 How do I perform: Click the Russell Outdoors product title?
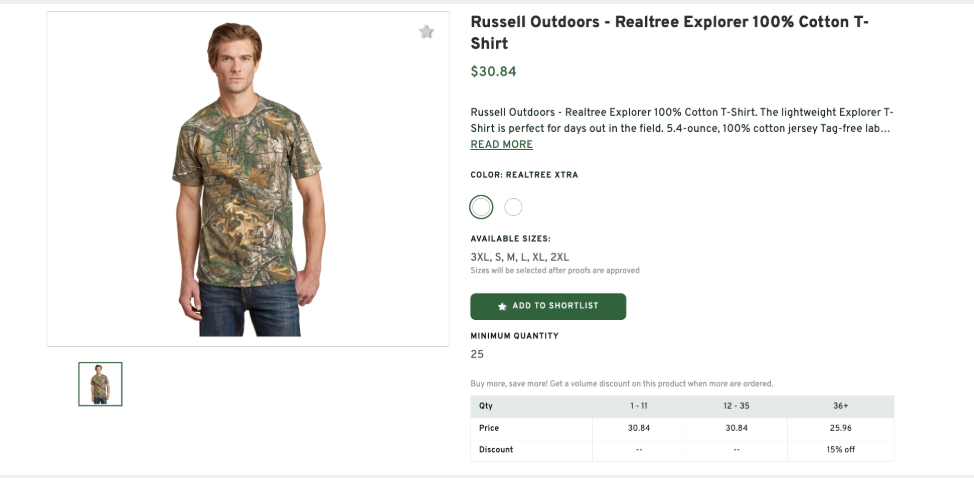coord(669,32)
